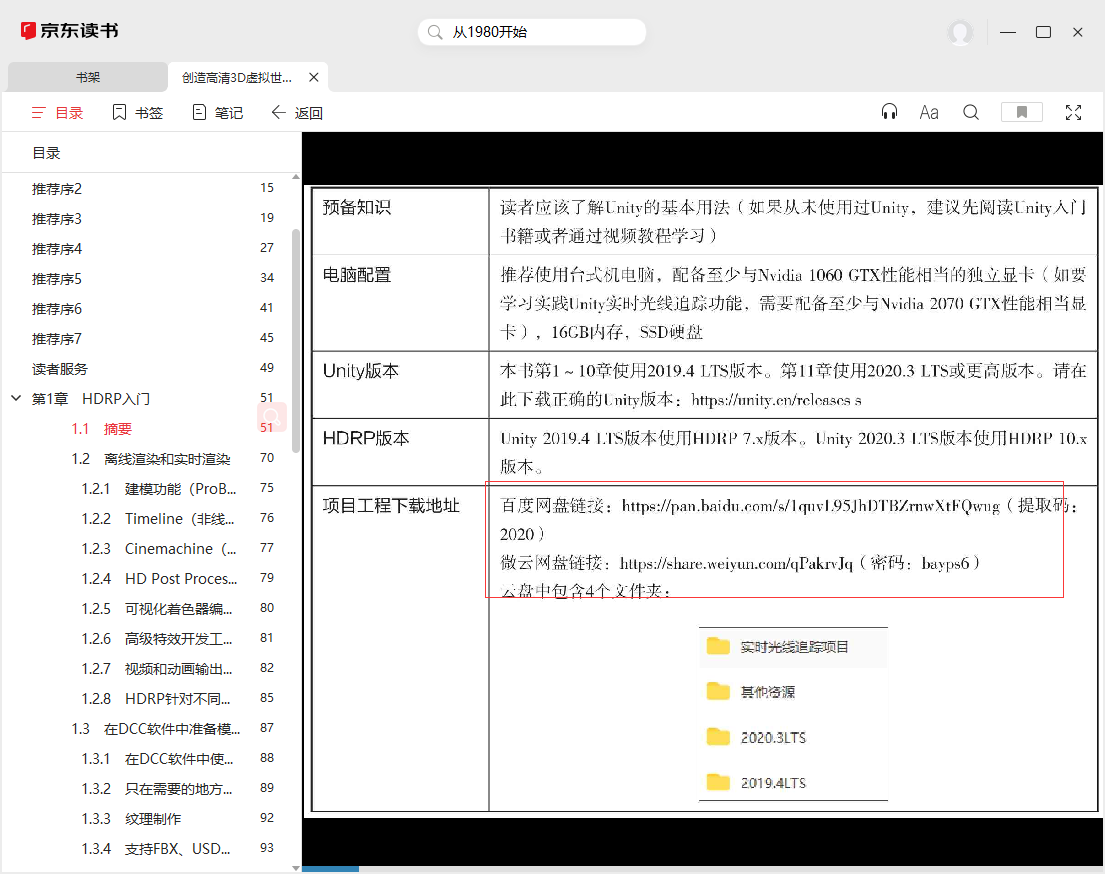
Task: Jump to 第1章 HDRP入门 chapter
Action: point(90,399)
